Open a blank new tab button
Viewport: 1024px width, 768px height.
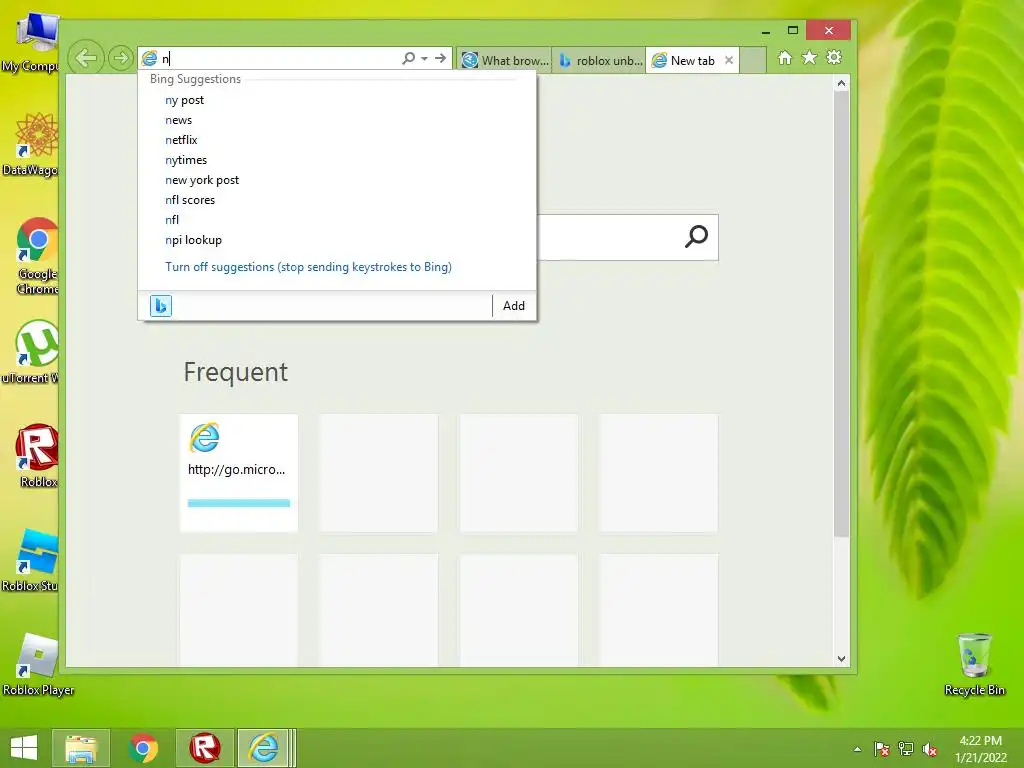click(753, 60)
